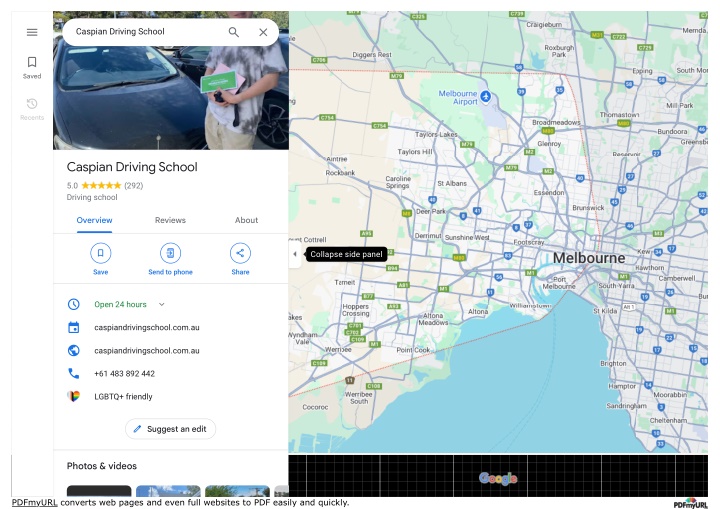Click the search magnifier icon
720x509 pixels.
(234, 32)
